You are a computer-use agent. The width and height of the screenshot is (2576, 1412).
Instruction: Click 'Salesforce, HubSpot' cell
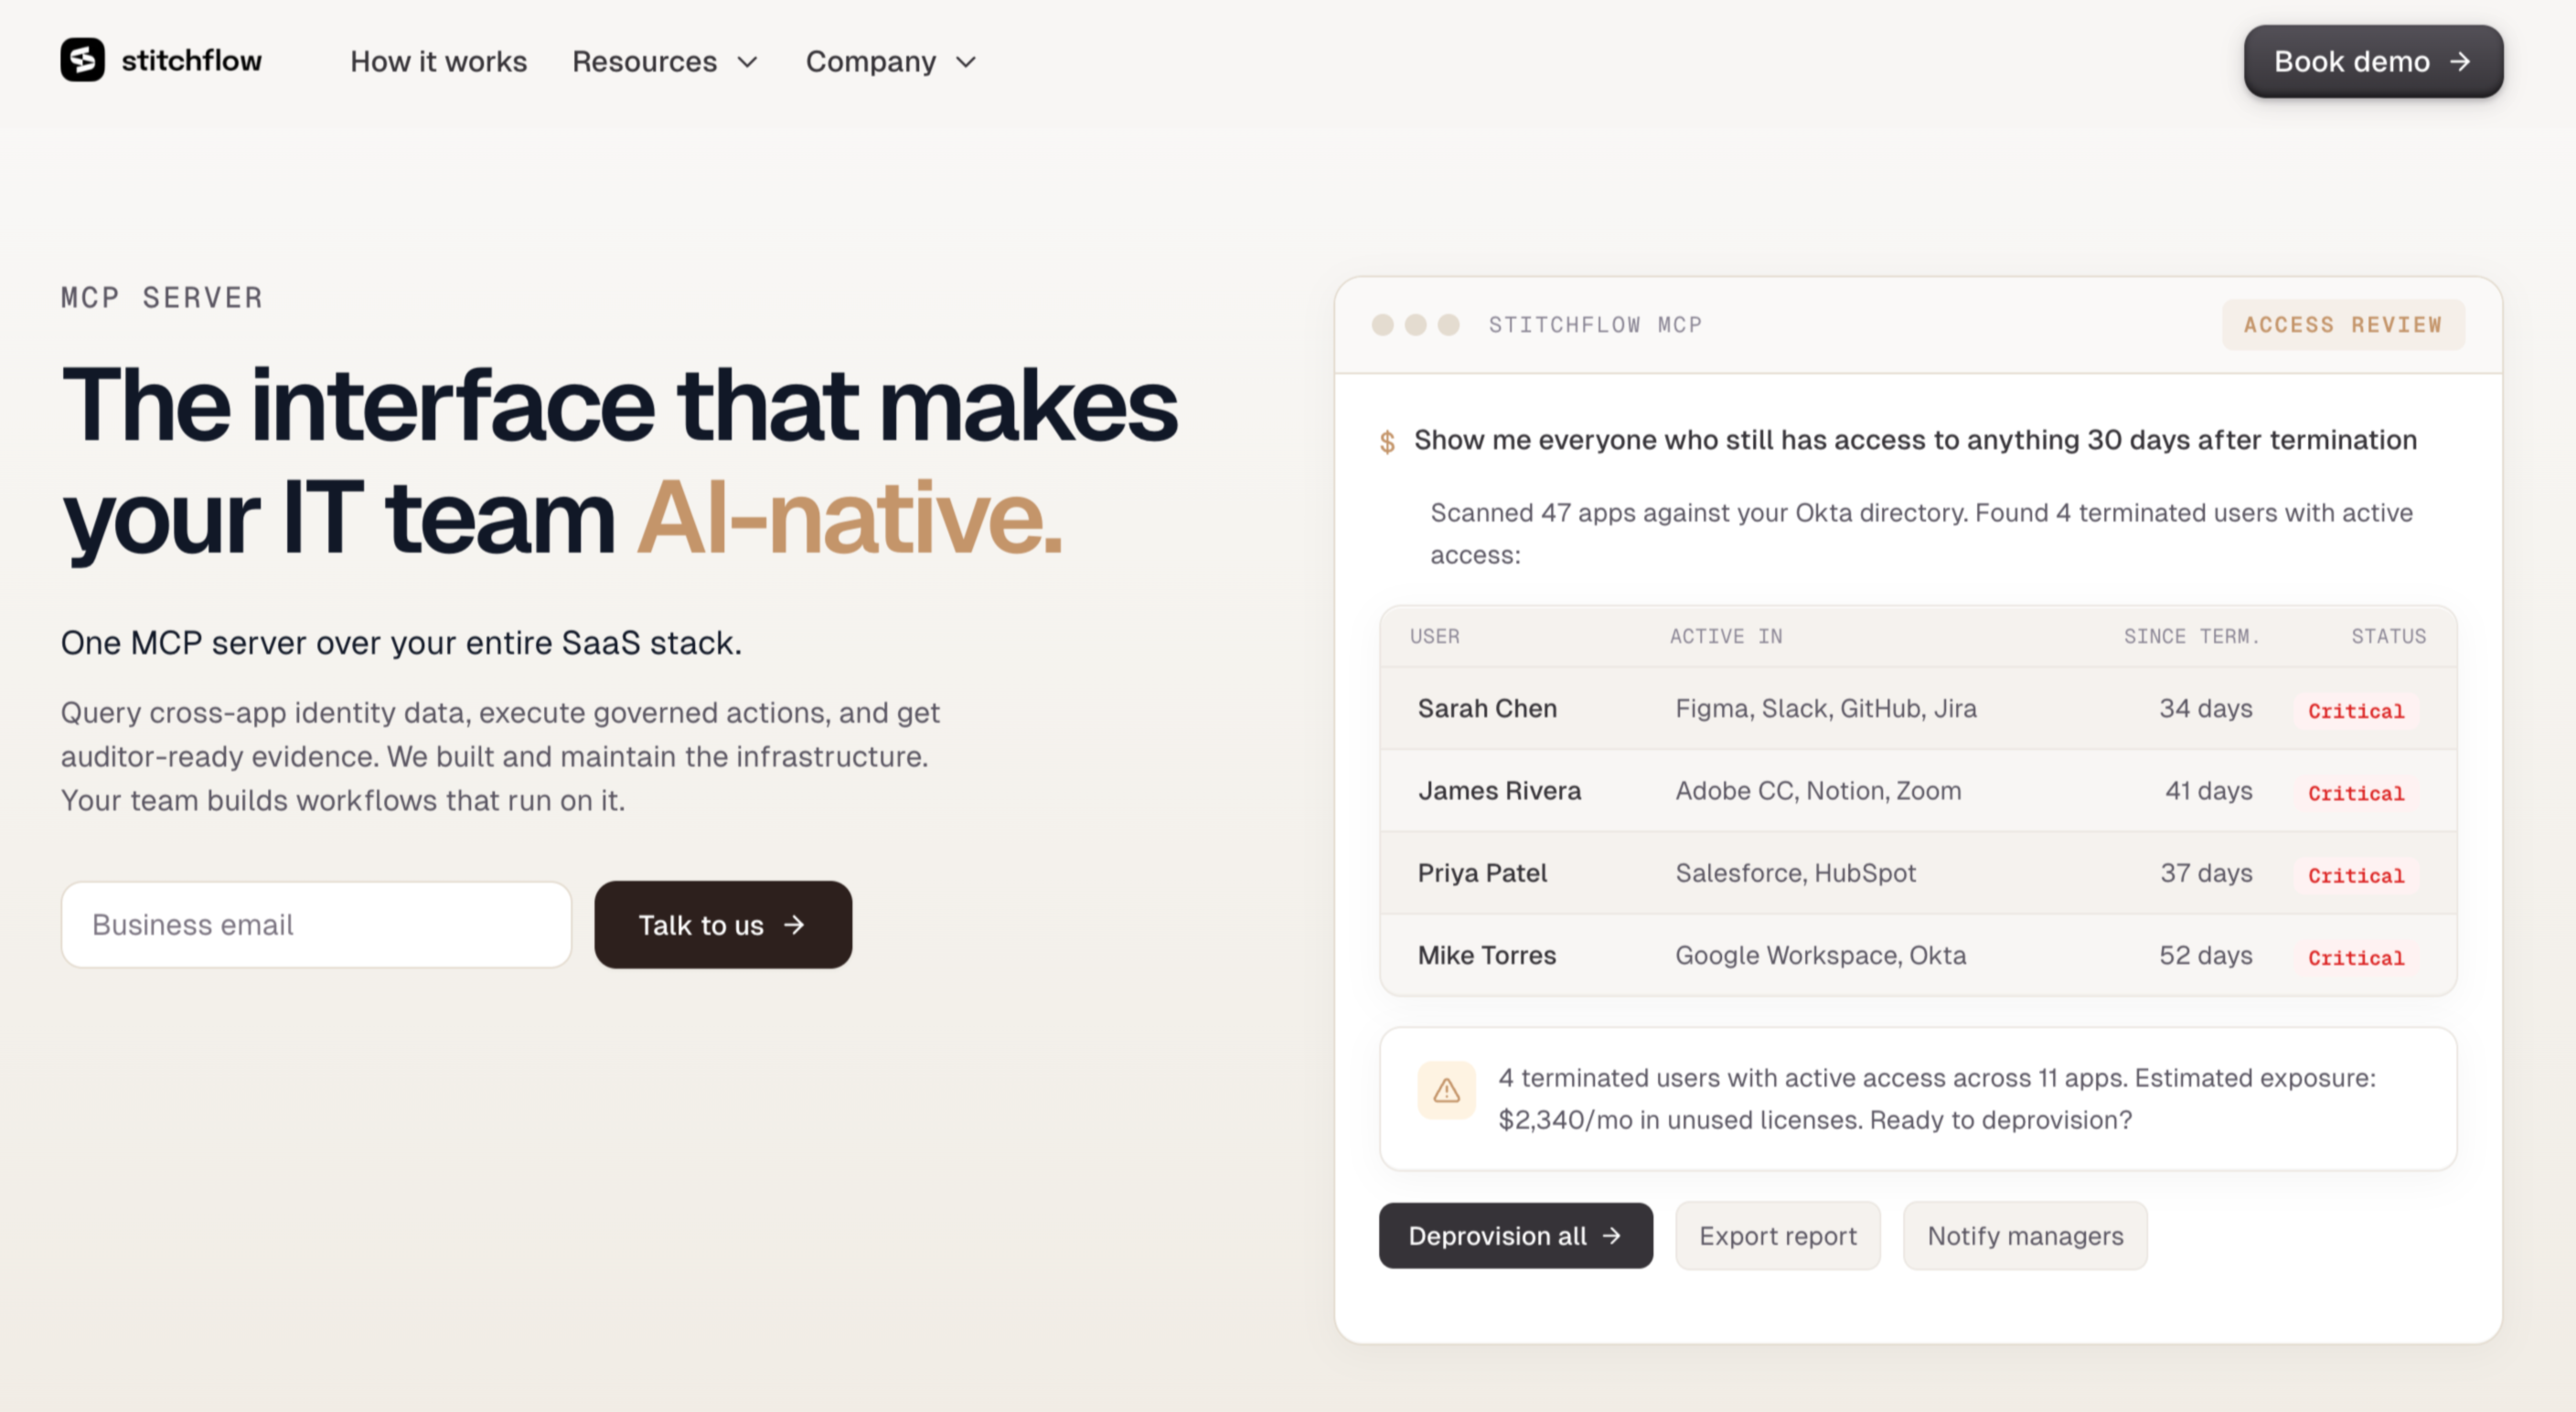click(1795, 872)
